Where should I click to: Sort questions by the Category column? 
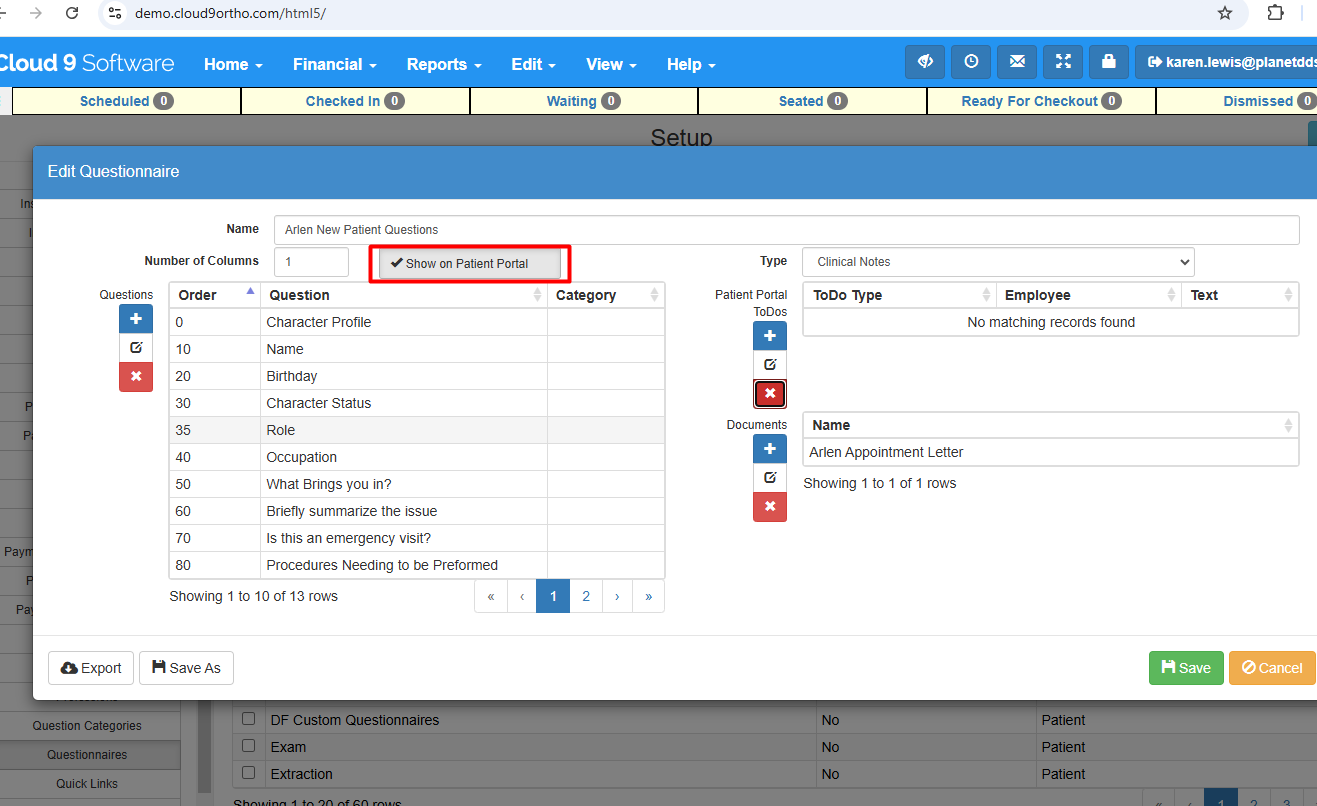point(606,295)
